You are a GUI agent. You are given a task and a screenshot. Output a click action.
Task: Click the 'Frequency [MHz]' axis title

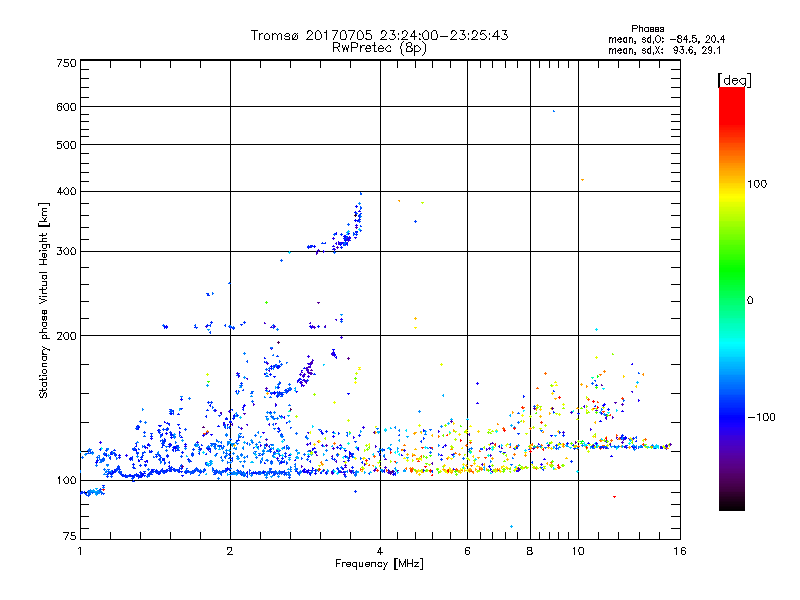379,564
